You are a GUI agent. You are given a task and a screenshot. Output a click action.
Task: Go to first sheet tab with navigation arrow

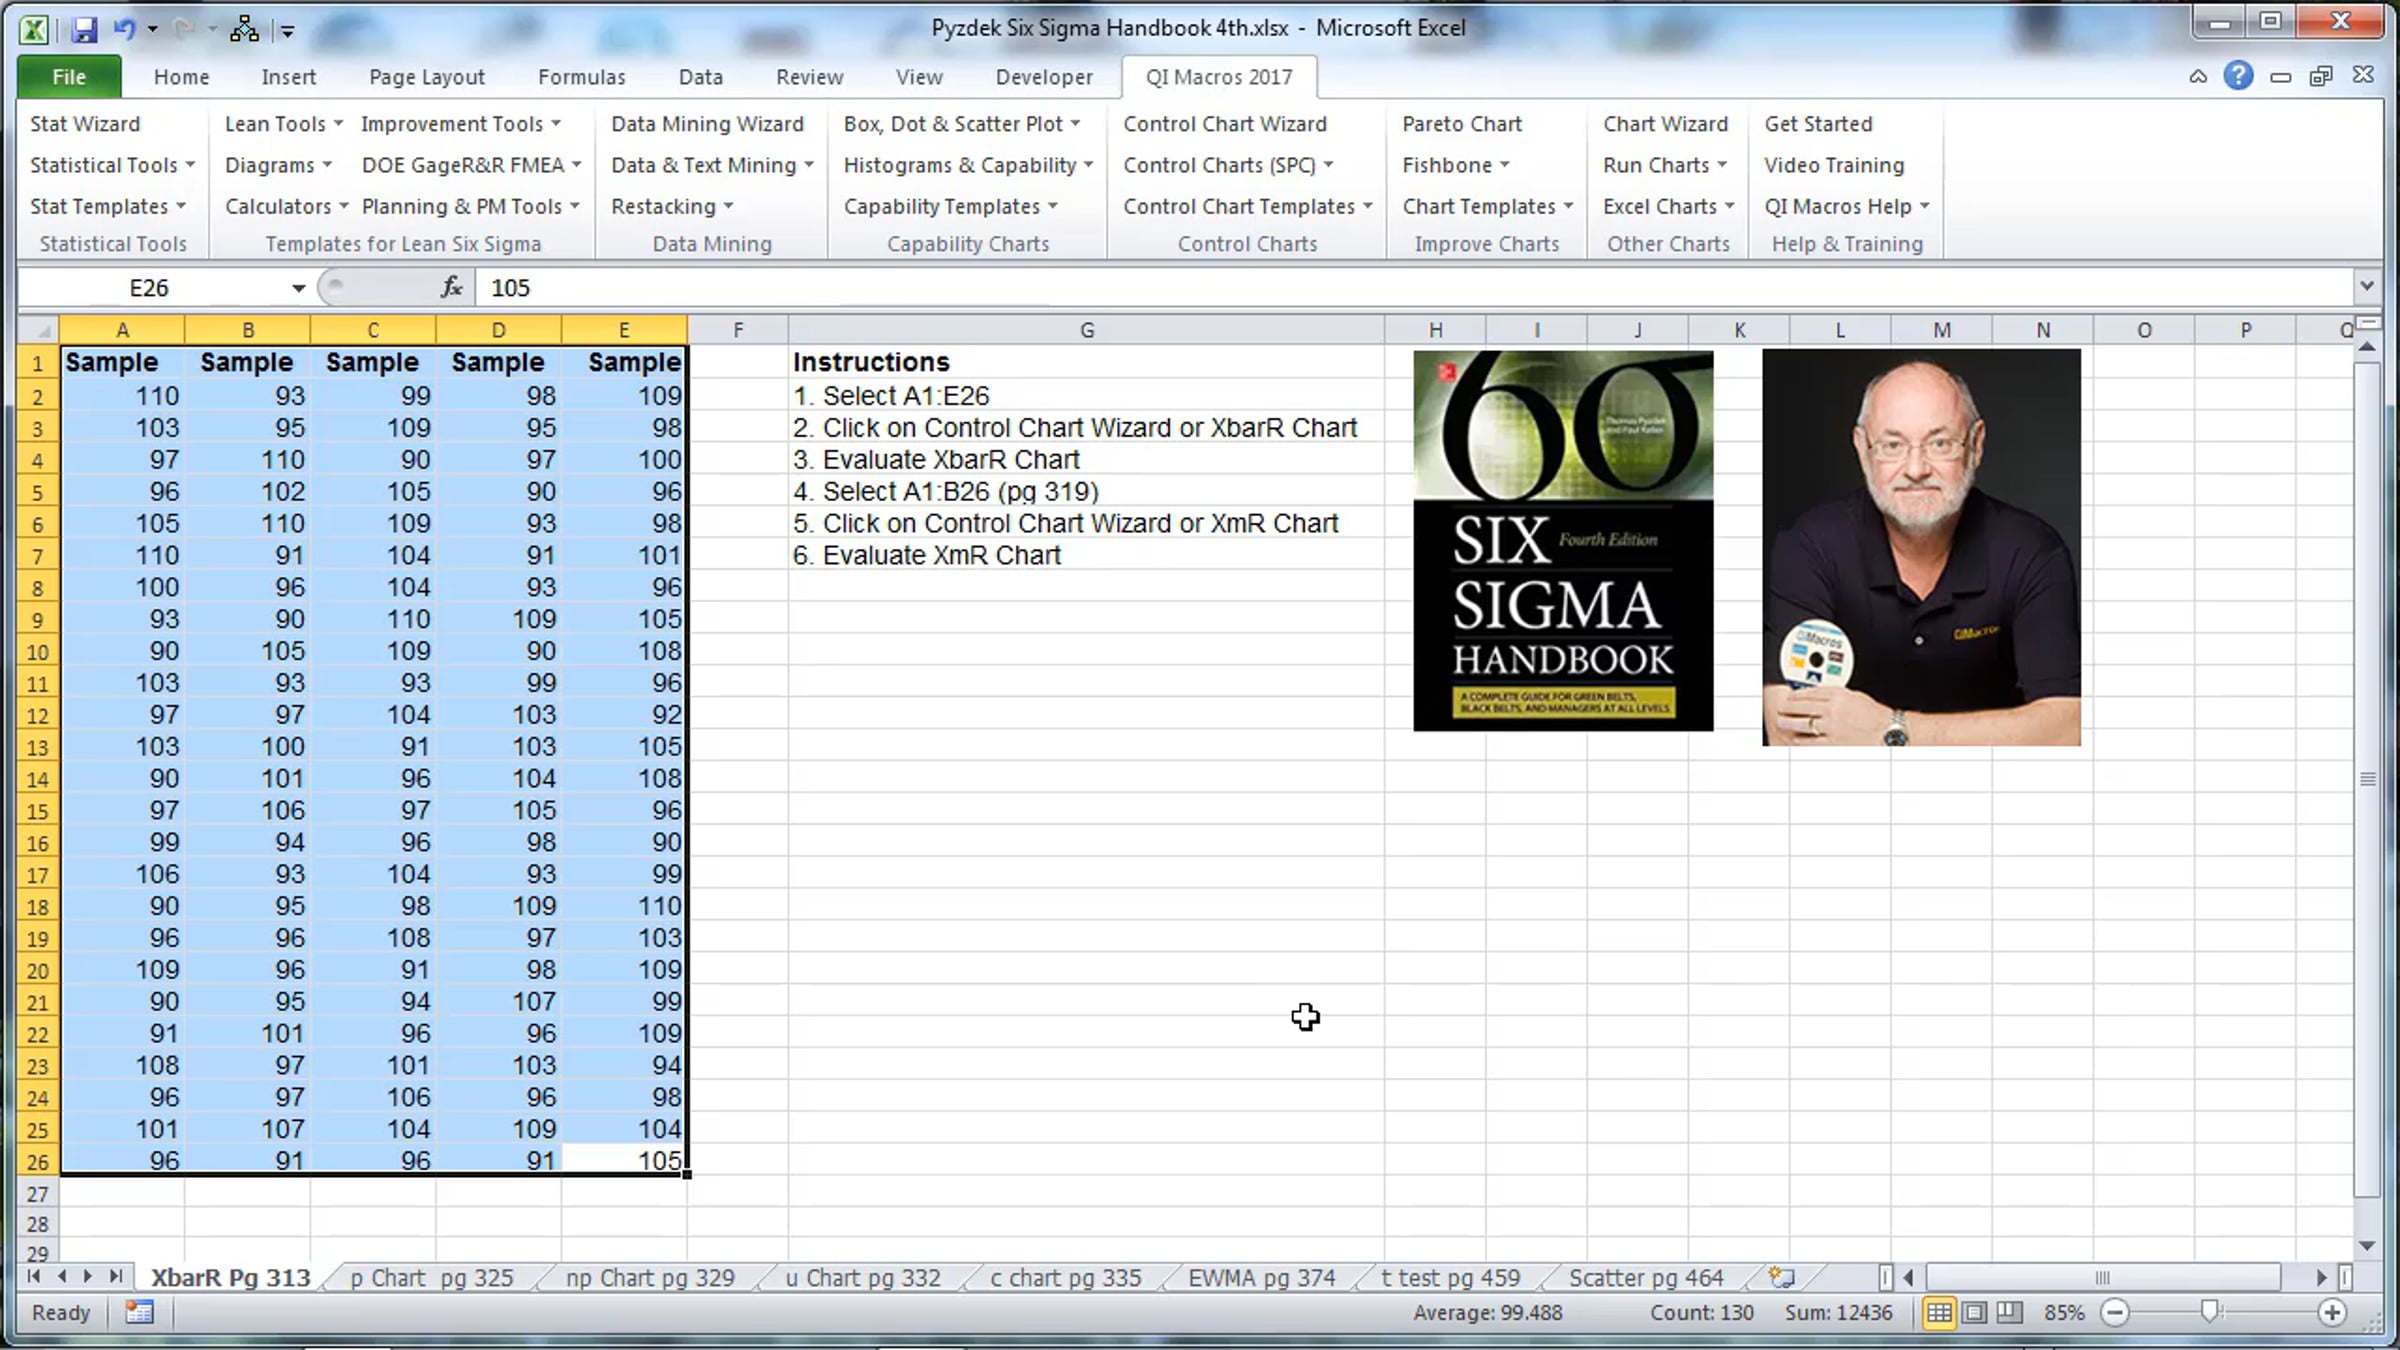(x=34, y=1276)
